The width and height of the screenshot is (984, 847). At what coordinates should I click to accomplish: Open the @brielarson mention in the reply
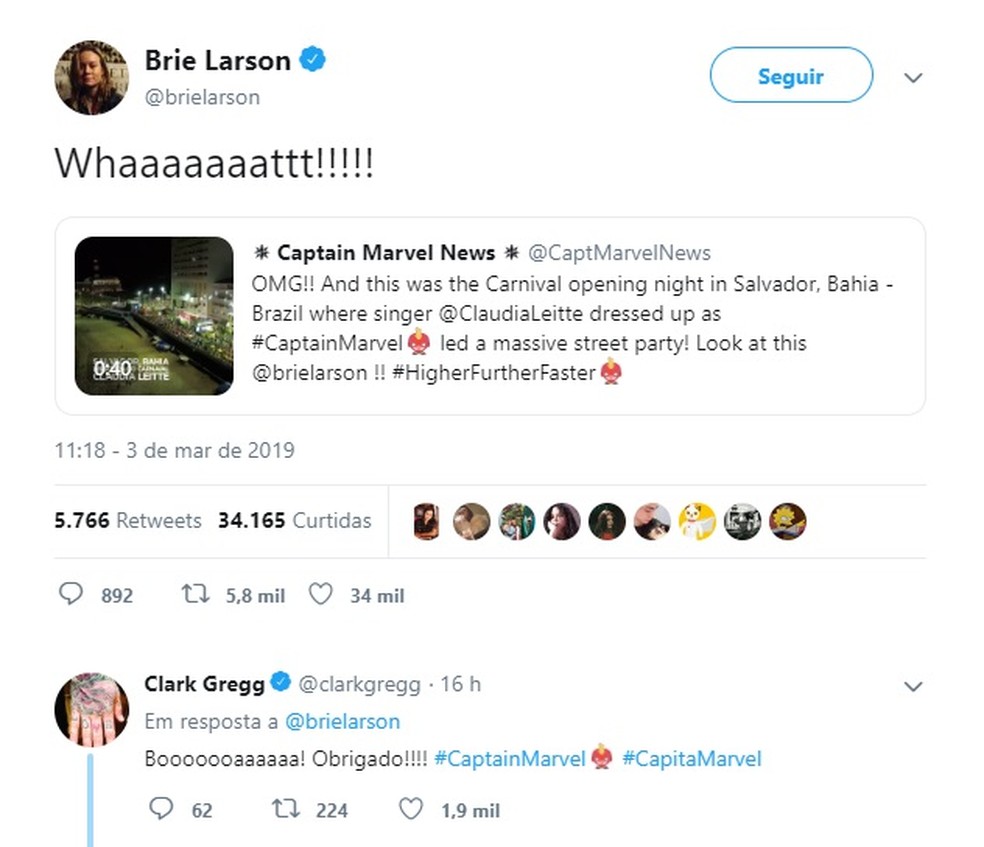(x=342, y=722)
